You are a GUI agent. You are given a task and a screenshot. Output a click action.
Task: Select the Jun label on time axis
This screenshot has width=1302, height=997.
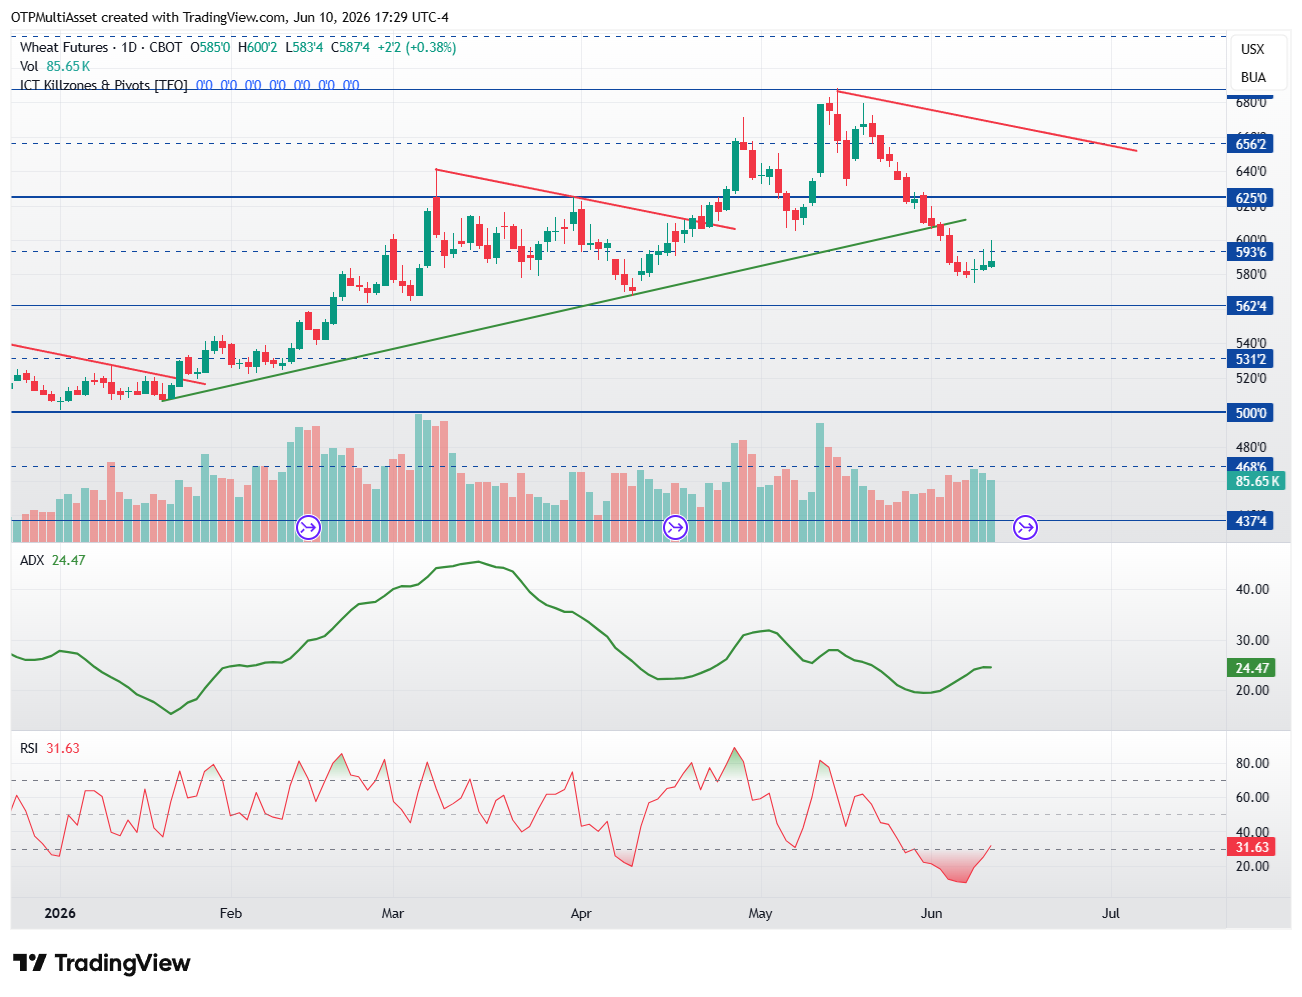pyautogui.click(x=931, y=913)
